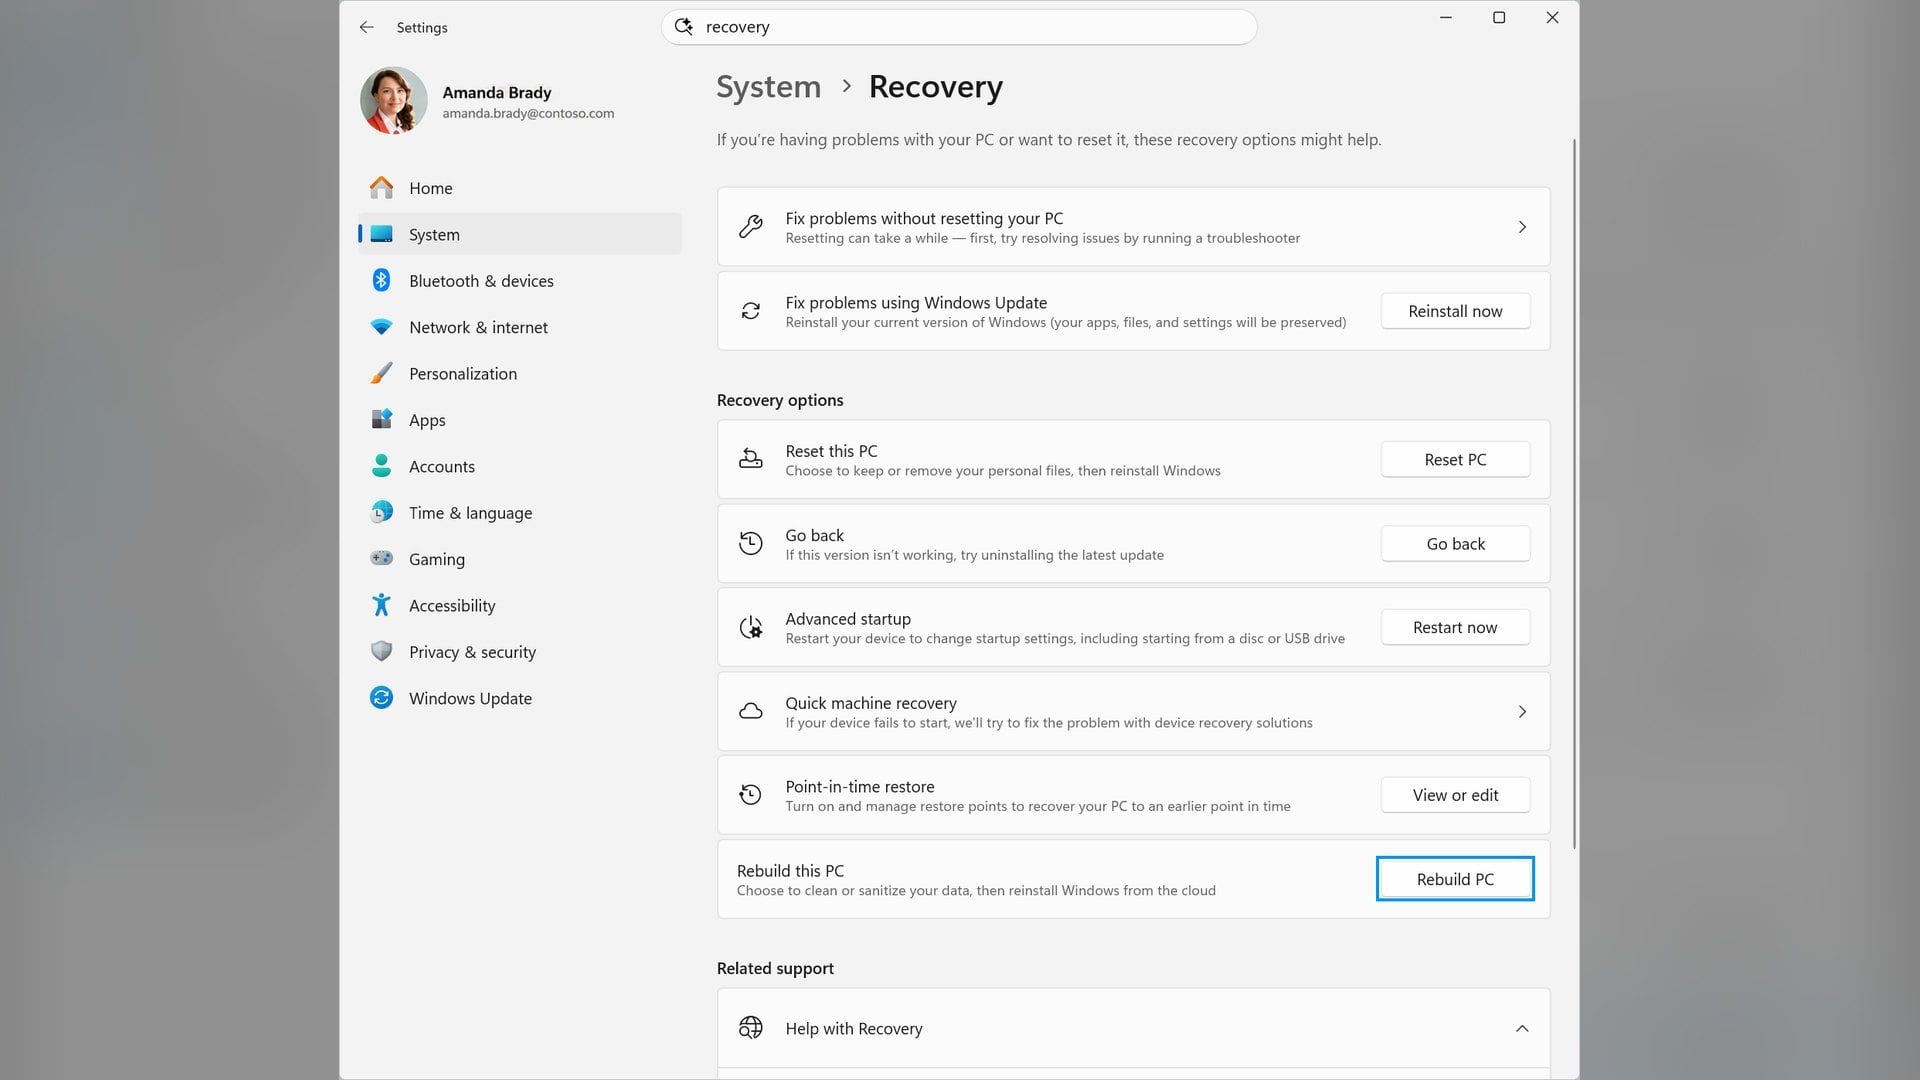Image resolution: width=1920 pixels, height=1080 pixels.
Task: Click the recovery search input field
Action: click(959, 27)
